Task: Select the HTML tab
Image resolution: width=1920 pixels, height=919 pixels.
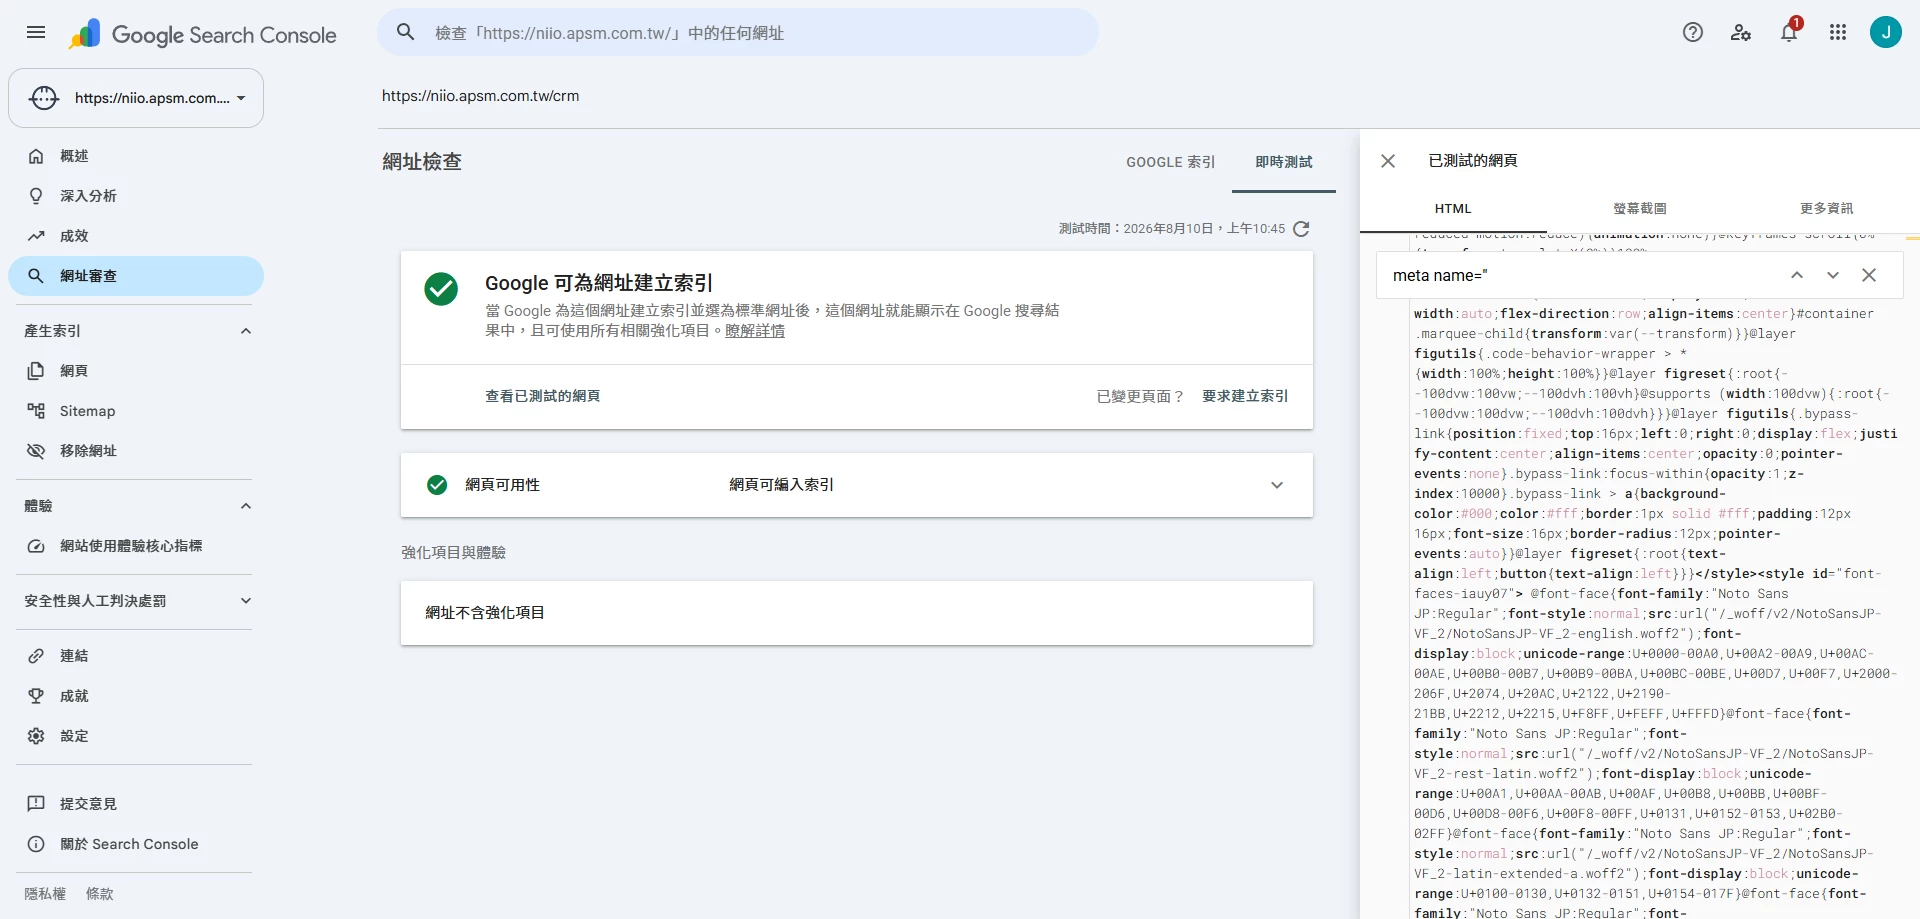Action: (x=1453, y=209)
